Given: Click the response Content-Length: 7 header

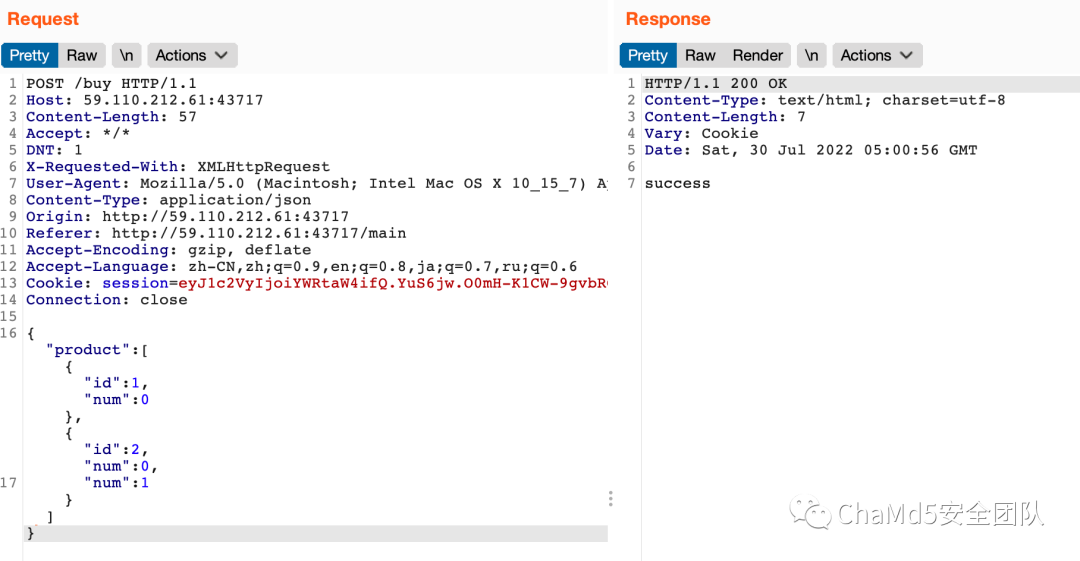Looking at the screenshot, I should pyautogui.click(x=725, y=116).
